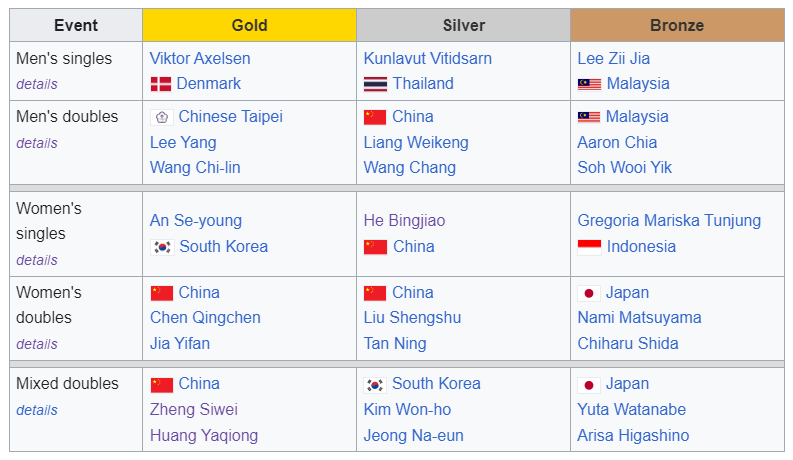Click Japan flag in Women's doubles bronze
Screen dimensions: 793x460
[x=589, y=293]
